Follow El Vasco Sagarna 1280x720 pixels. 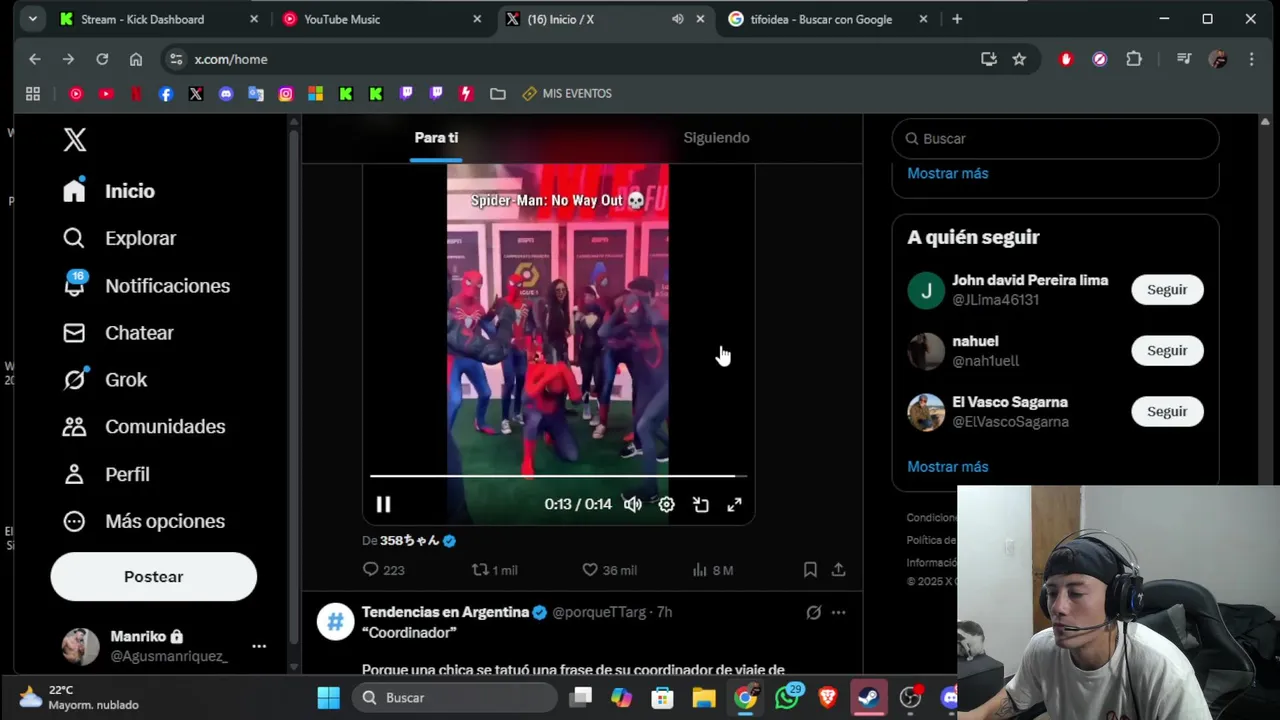[1167, 412]
